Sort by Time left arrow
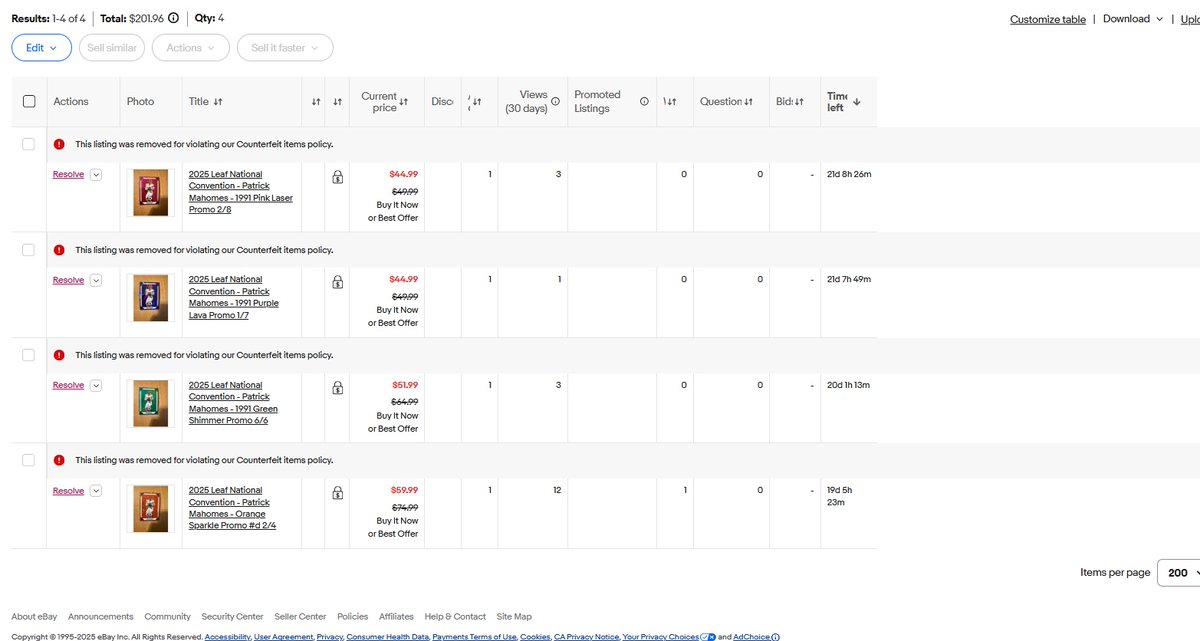This screenshot has width=1200, height=641. tap(857, 101)
